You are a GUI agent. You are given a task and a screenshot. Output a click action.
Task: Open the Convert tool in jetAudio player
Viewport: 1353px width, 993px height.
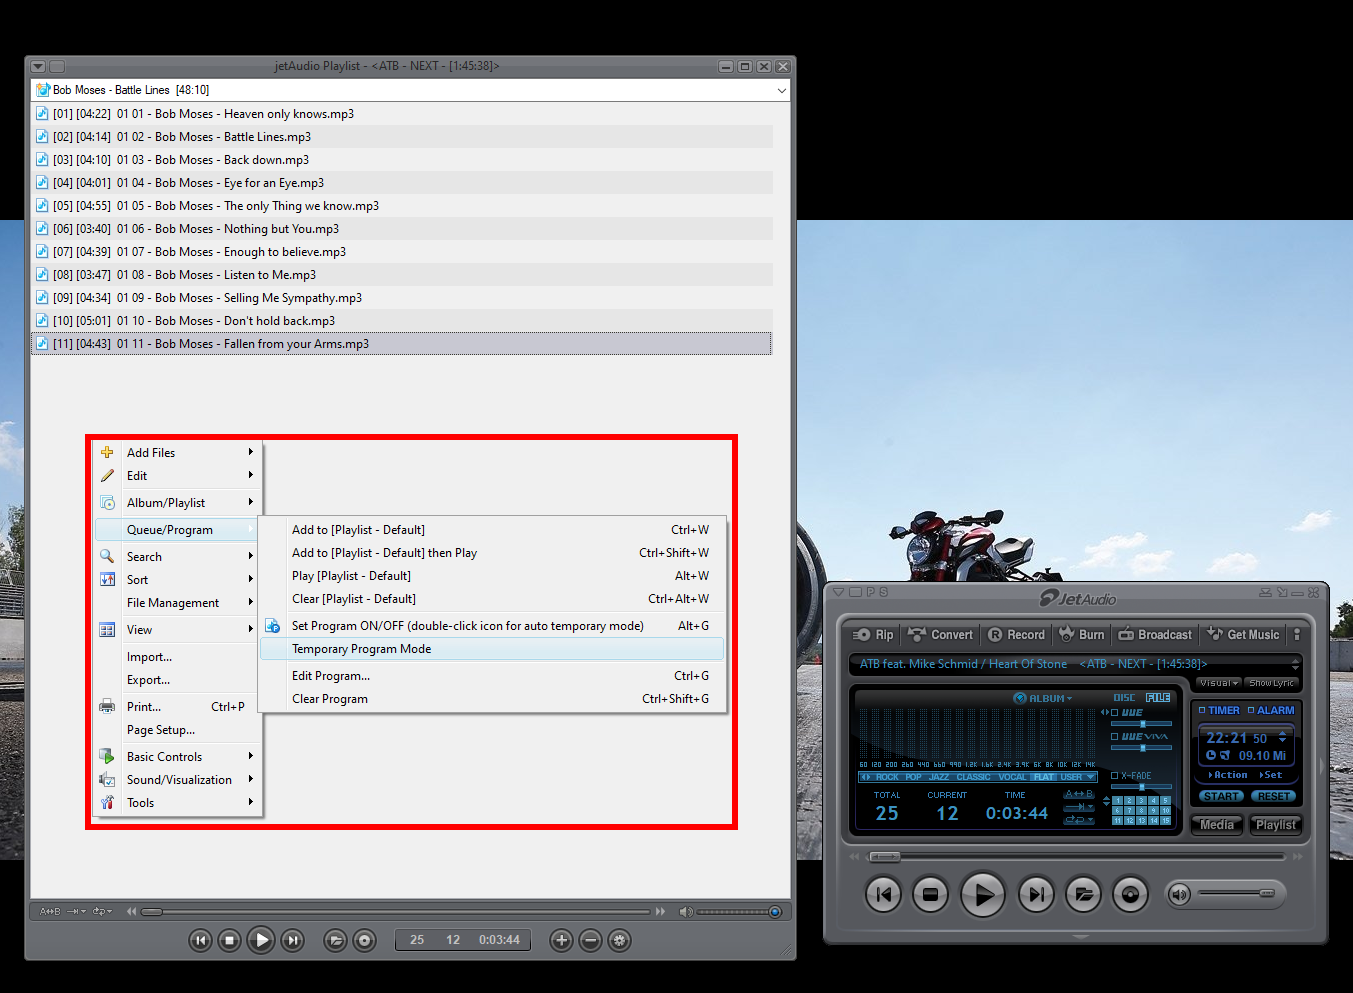point(940,634)
